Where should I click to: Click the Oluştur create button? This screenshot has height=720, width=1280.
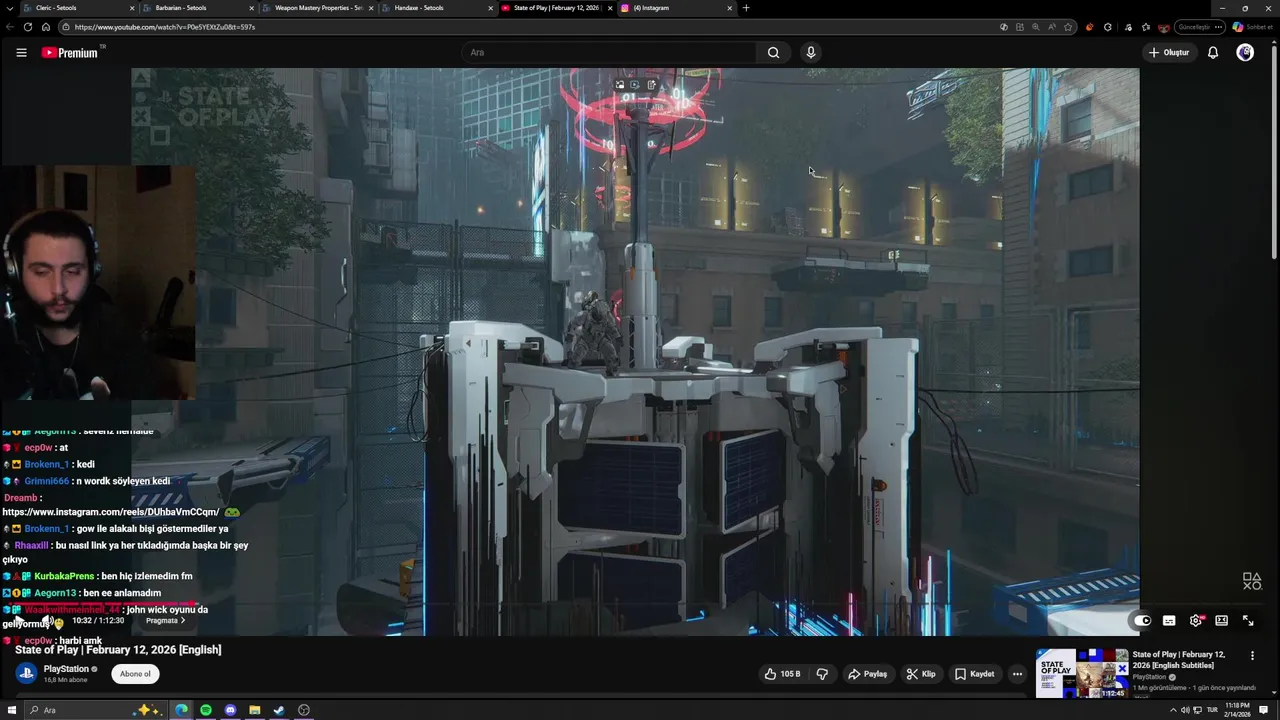[1168, 53]
